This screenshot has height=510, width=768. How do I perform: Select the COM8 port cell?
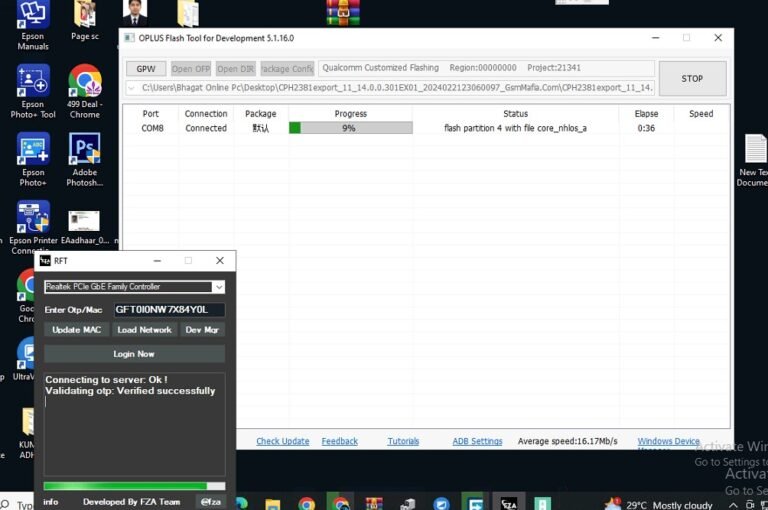(x=152, y=128)
